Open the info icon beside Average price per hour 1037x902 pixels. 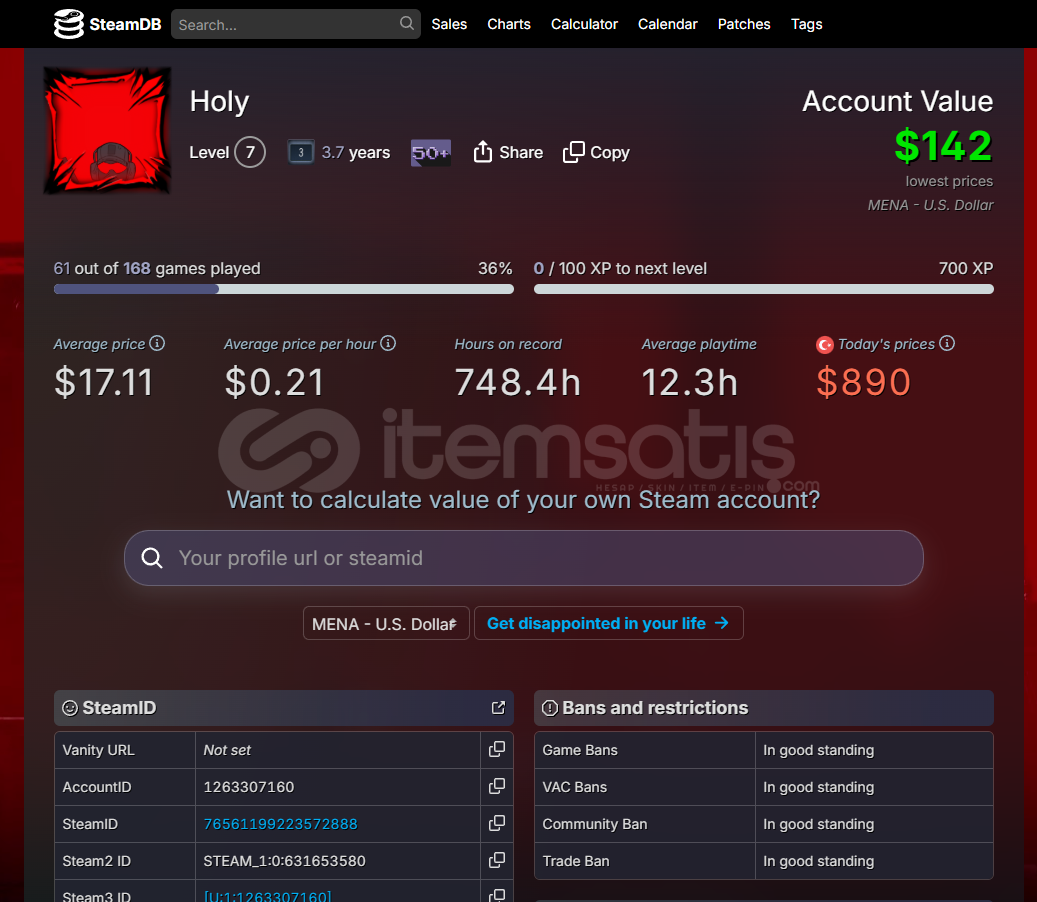coord(388,343)
